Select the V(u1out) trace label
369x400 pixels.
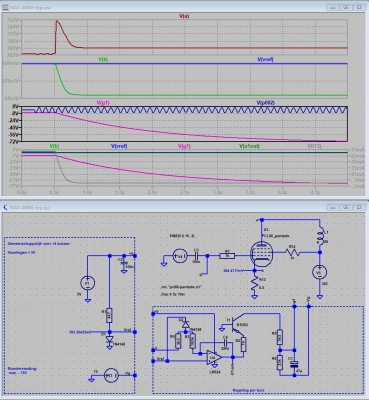click(249, 146)
